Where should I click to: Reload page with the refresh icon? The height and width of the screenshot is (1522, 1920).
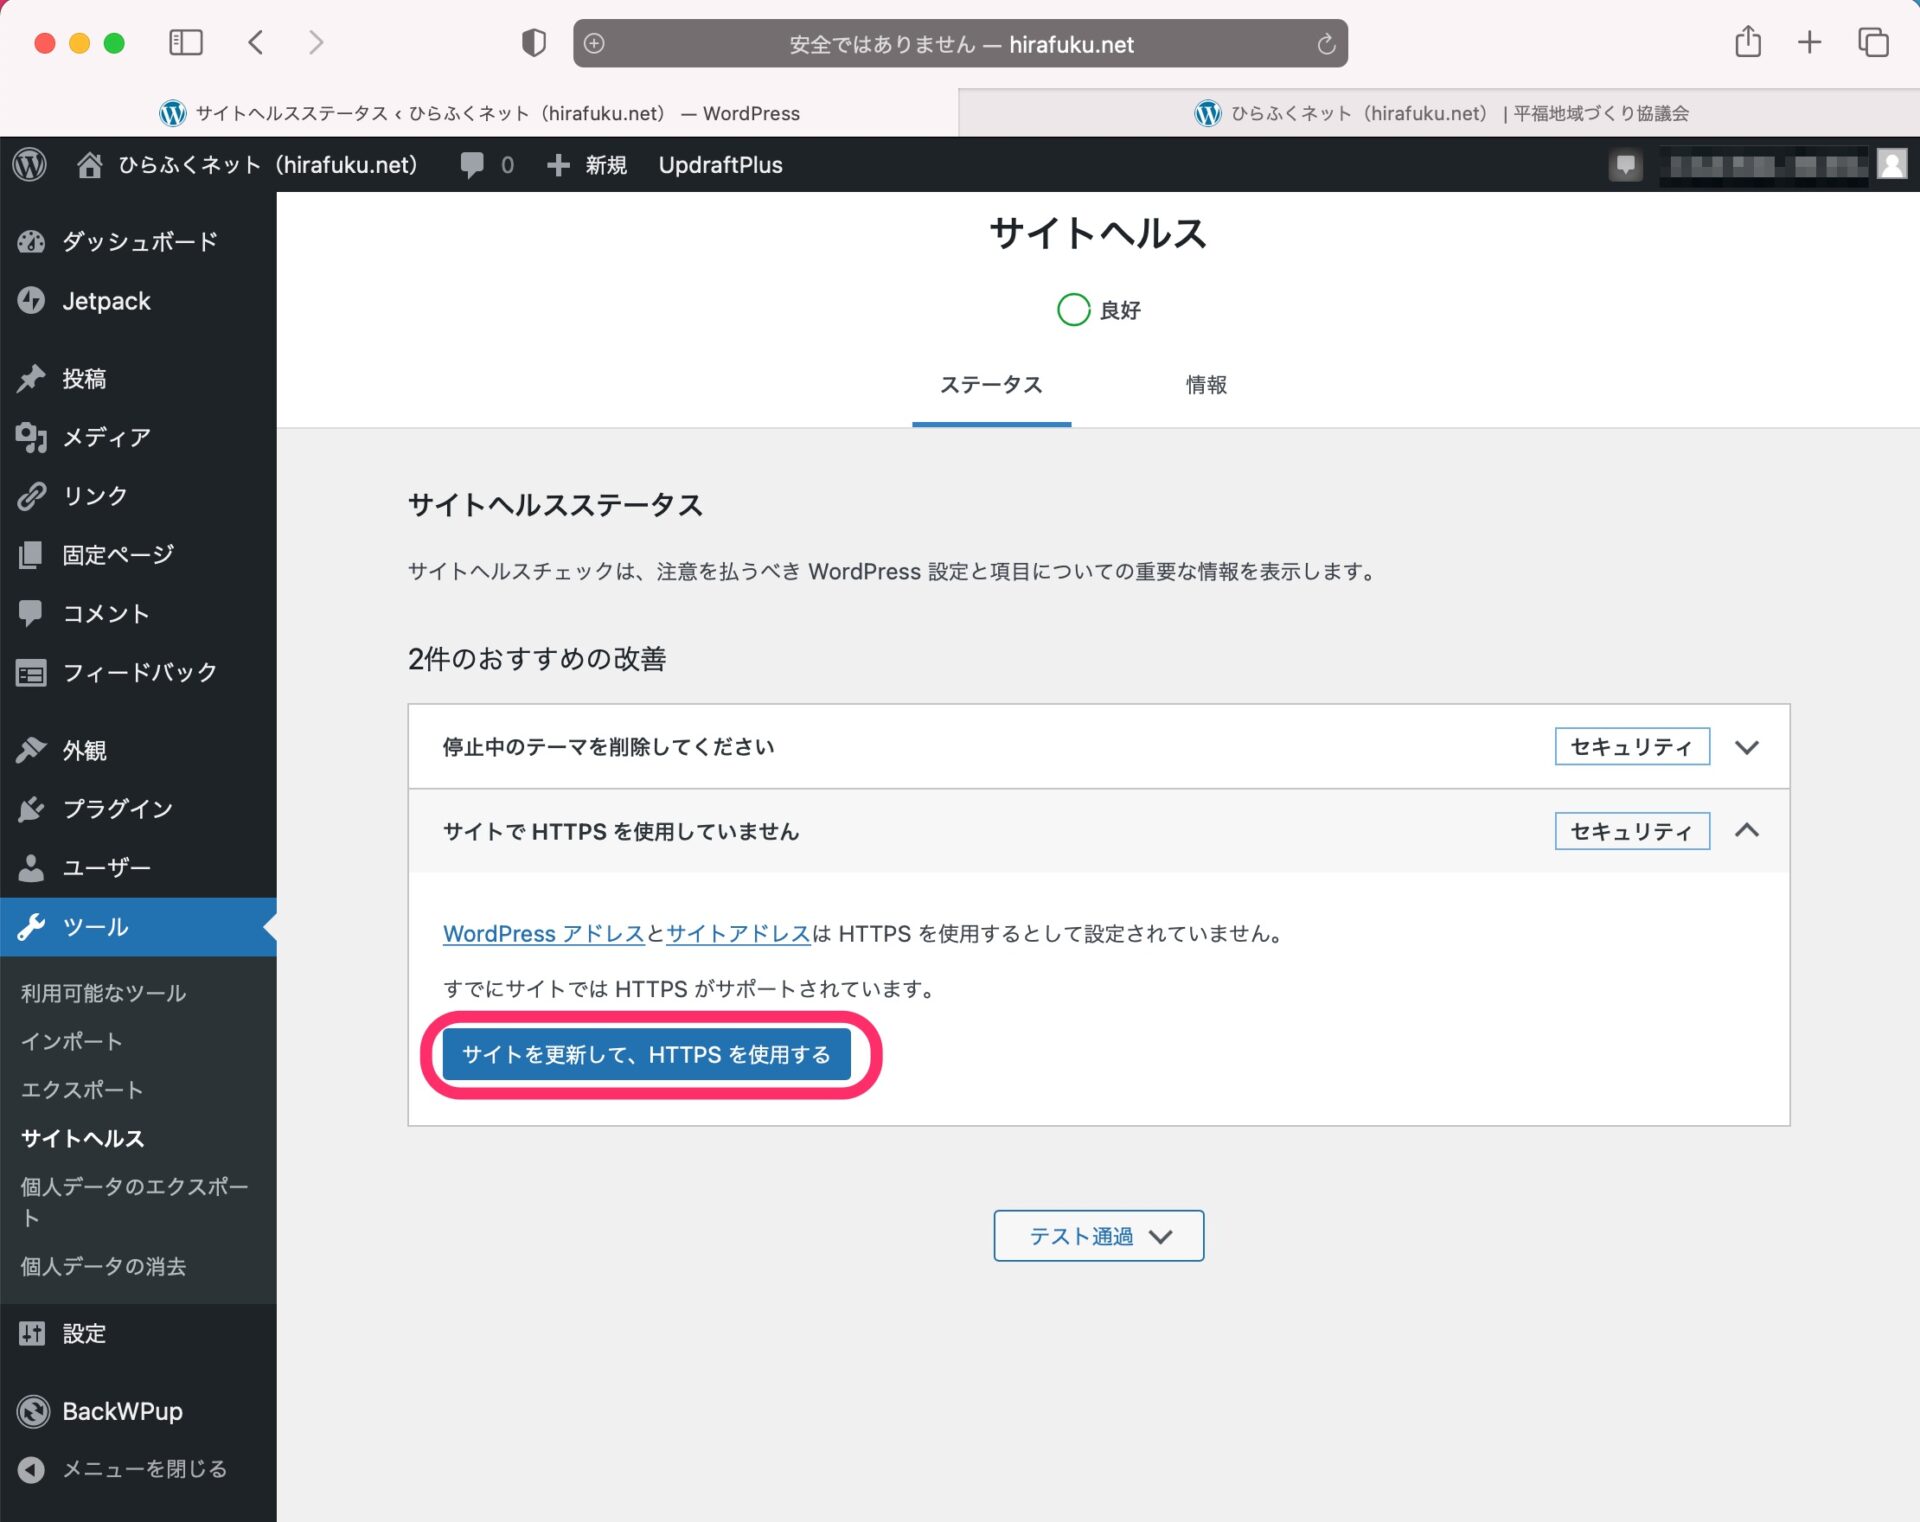pos(1326,44)
